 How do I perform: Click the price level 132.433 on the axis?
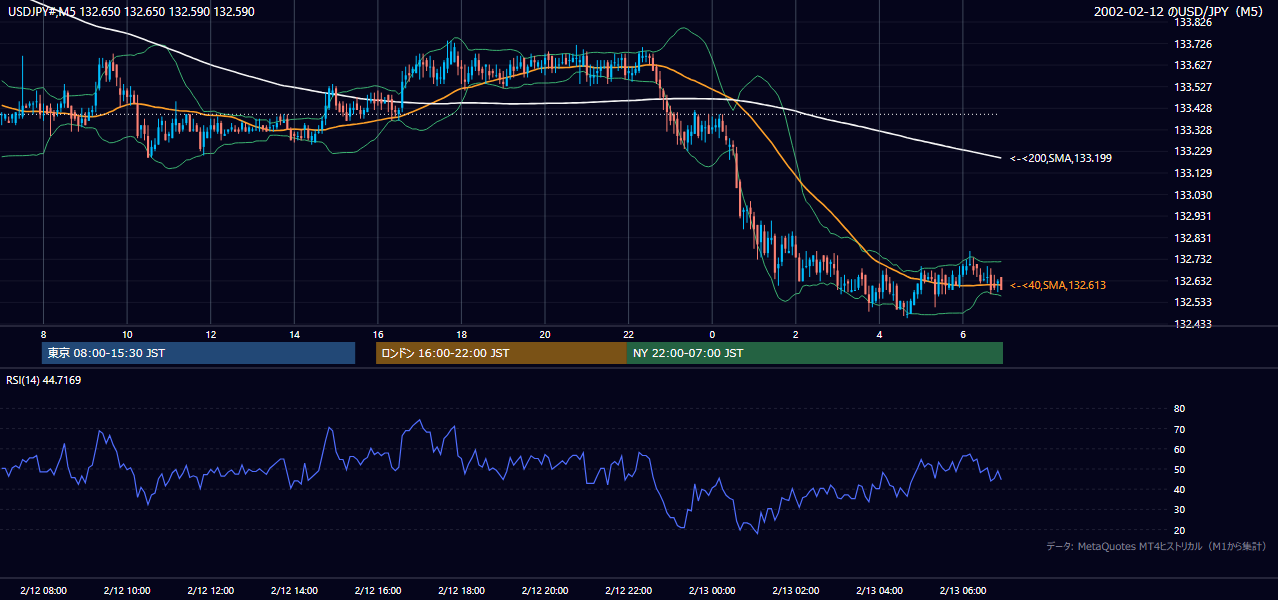pyautogui.click(x=1193, y=324)
